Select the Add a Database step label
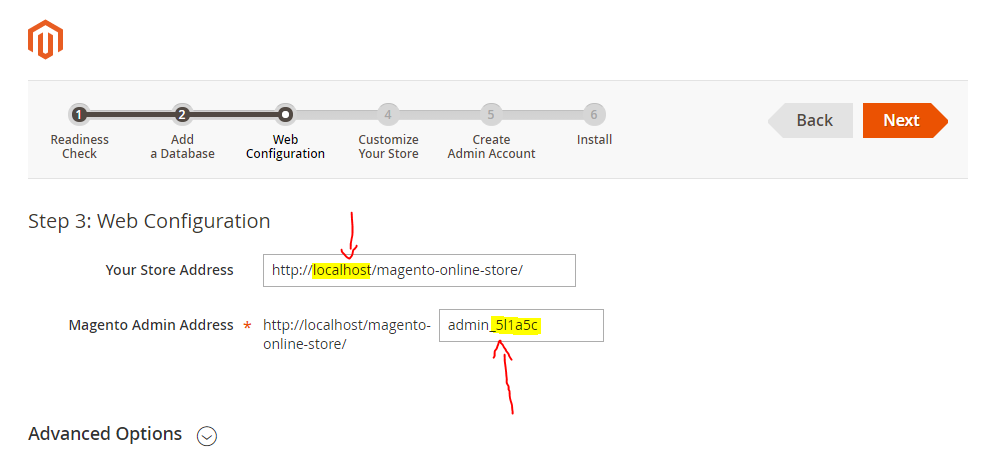The height and width of the screenshot is (459, 985). click(x=182, y=147)
